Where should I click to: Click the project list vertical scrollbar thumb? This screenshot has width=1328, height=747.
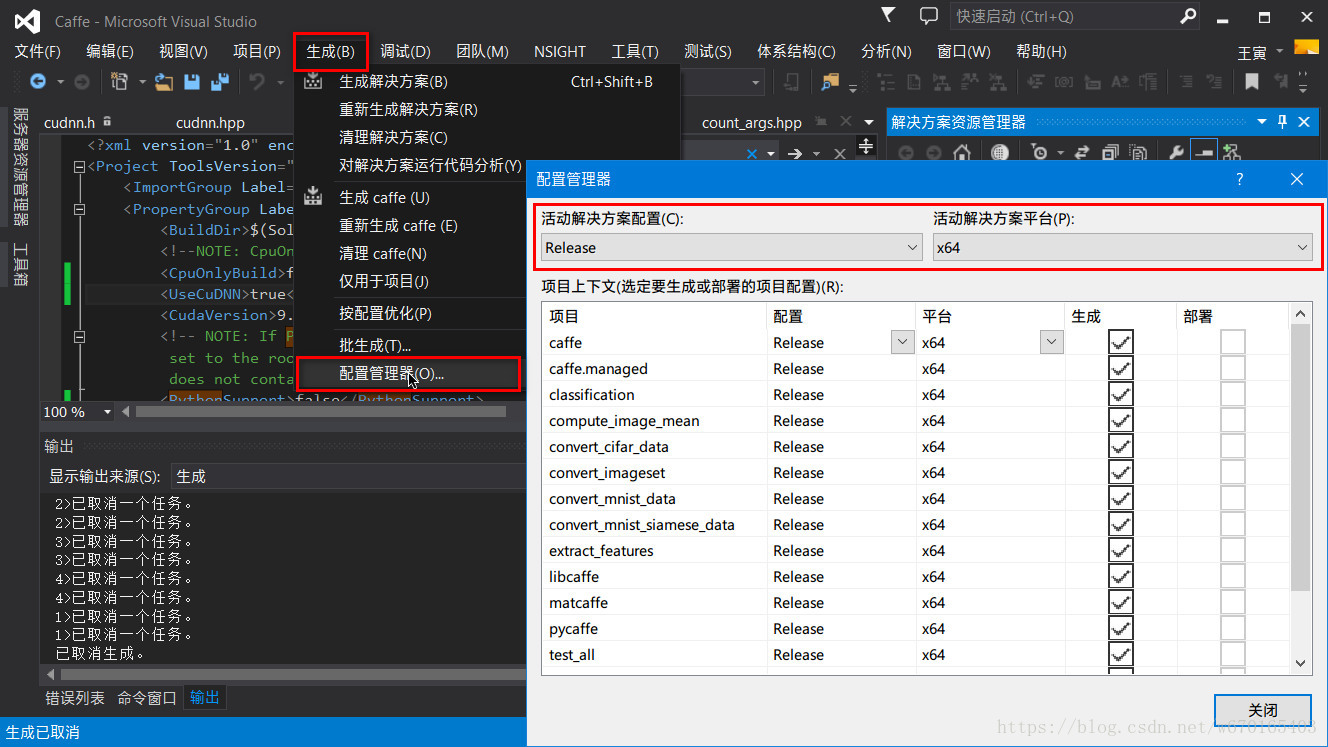[x=1300, y=457]
